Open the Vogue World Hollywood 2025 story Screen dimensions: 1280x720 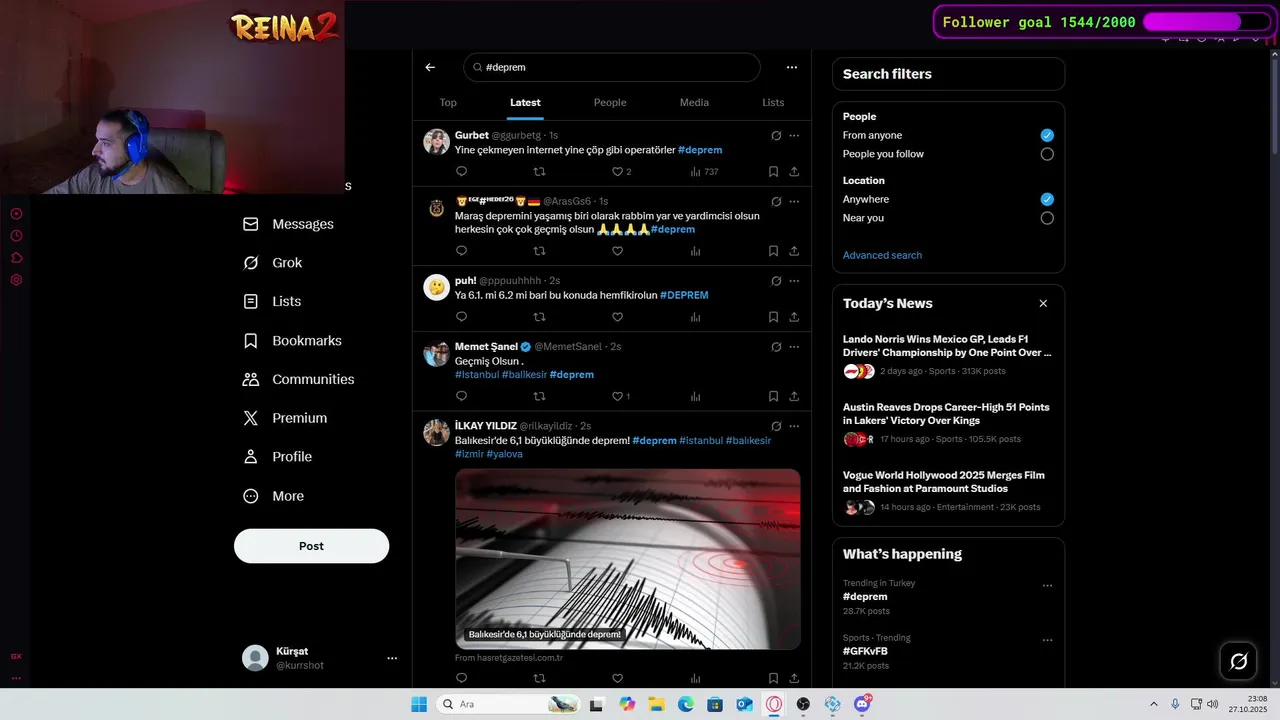(x=948, y=491)
